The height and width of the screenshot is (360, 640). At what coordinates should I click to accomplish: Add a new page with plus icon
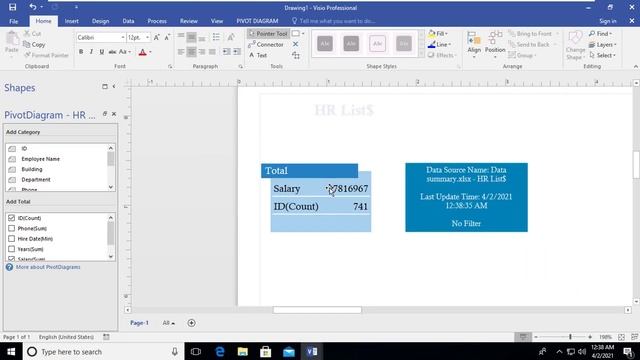pyautogui.click(x=191, y=323)
